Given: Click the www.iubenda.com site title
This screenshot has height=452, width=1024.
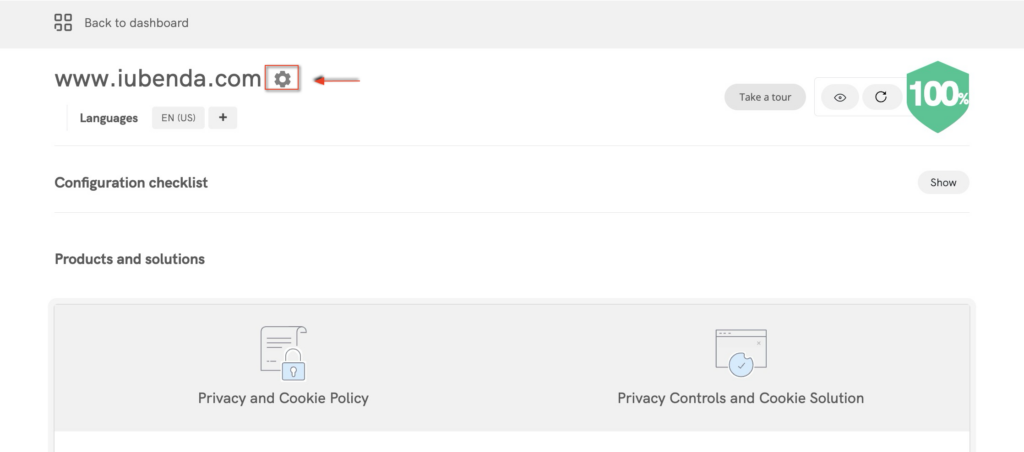Looking at the screenshot, I should click(158, 79).
